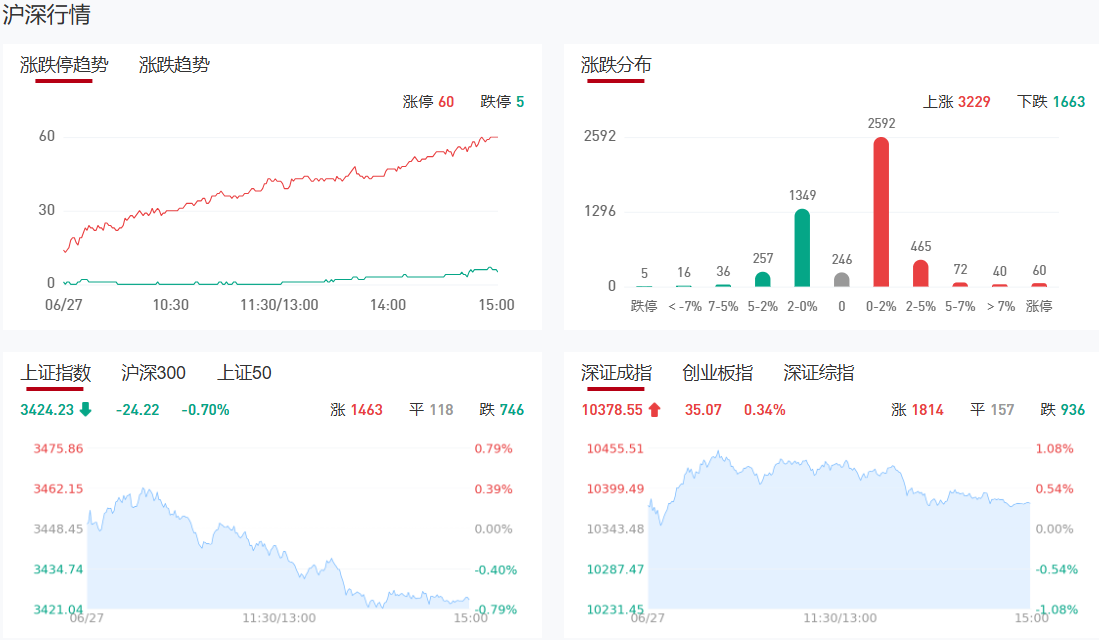
Task: Click the gray bar labeled 246
Action: point(842,280)
